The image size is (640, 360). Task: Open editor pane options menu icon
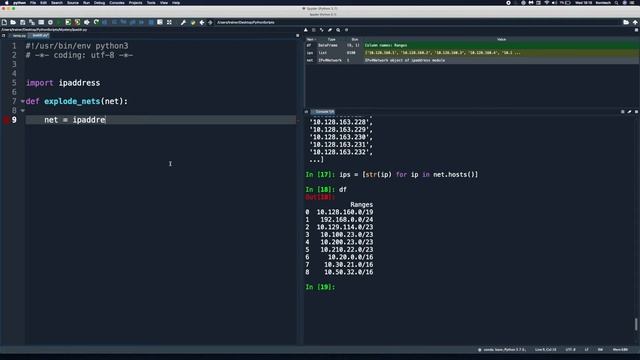(297, 36)
